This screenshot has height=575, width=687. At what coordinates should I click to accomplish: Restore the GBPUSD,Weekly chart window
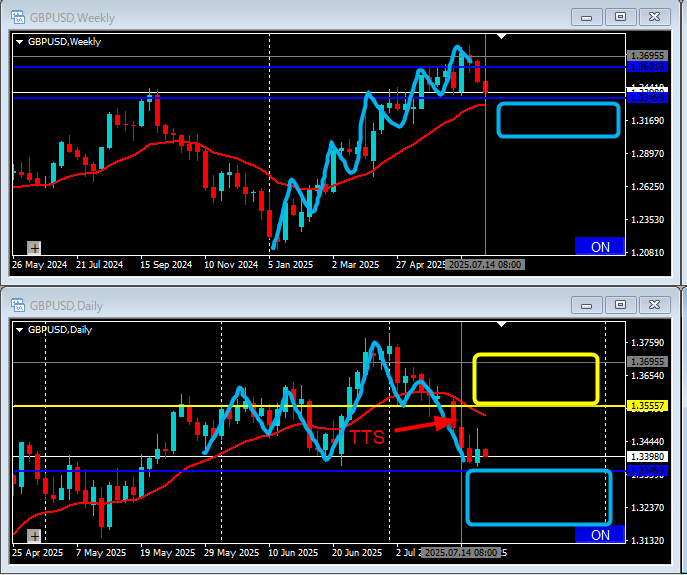620,17
